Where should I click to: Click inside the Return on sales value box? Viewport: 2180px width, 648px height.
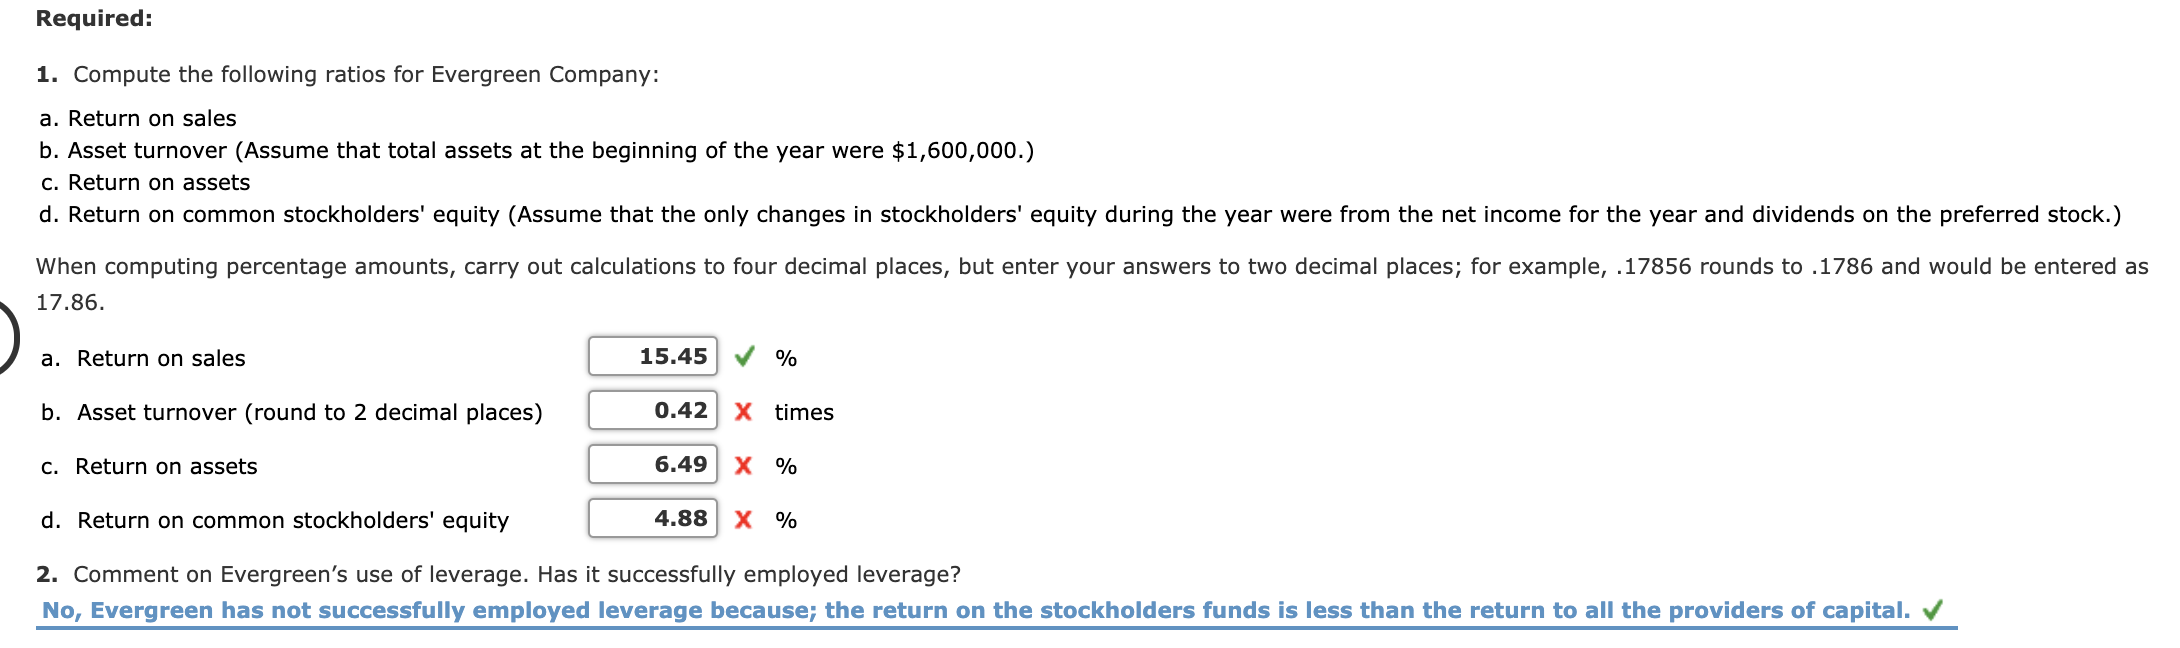[653, 355]
